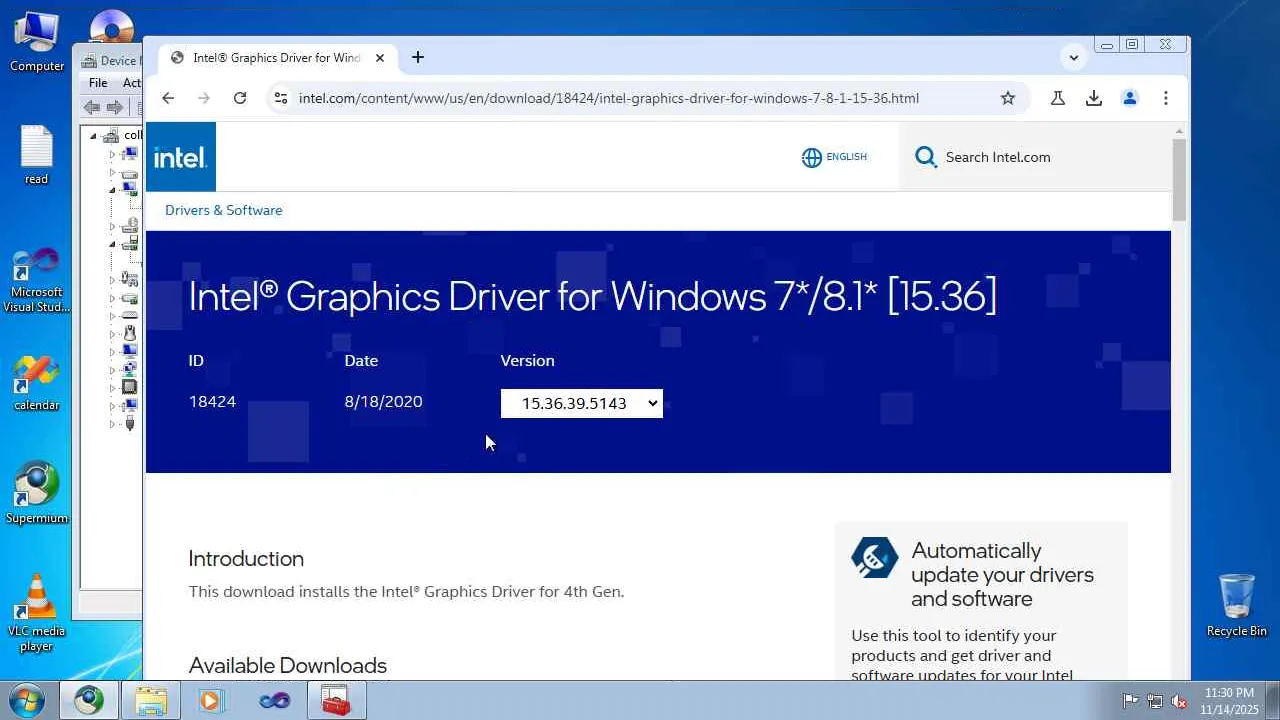Change language via the ENGLISH globe
1280x720 pixels.
[834, 157]
